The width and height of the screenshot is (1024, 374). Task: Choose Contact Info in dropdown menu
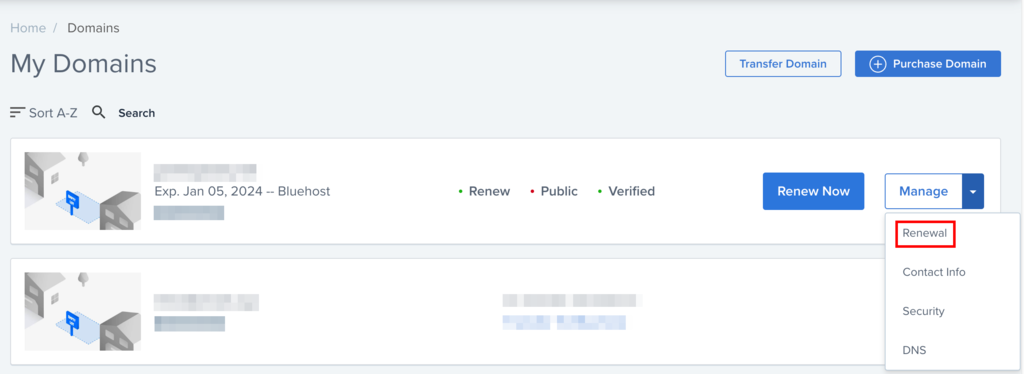coord(934,272)
